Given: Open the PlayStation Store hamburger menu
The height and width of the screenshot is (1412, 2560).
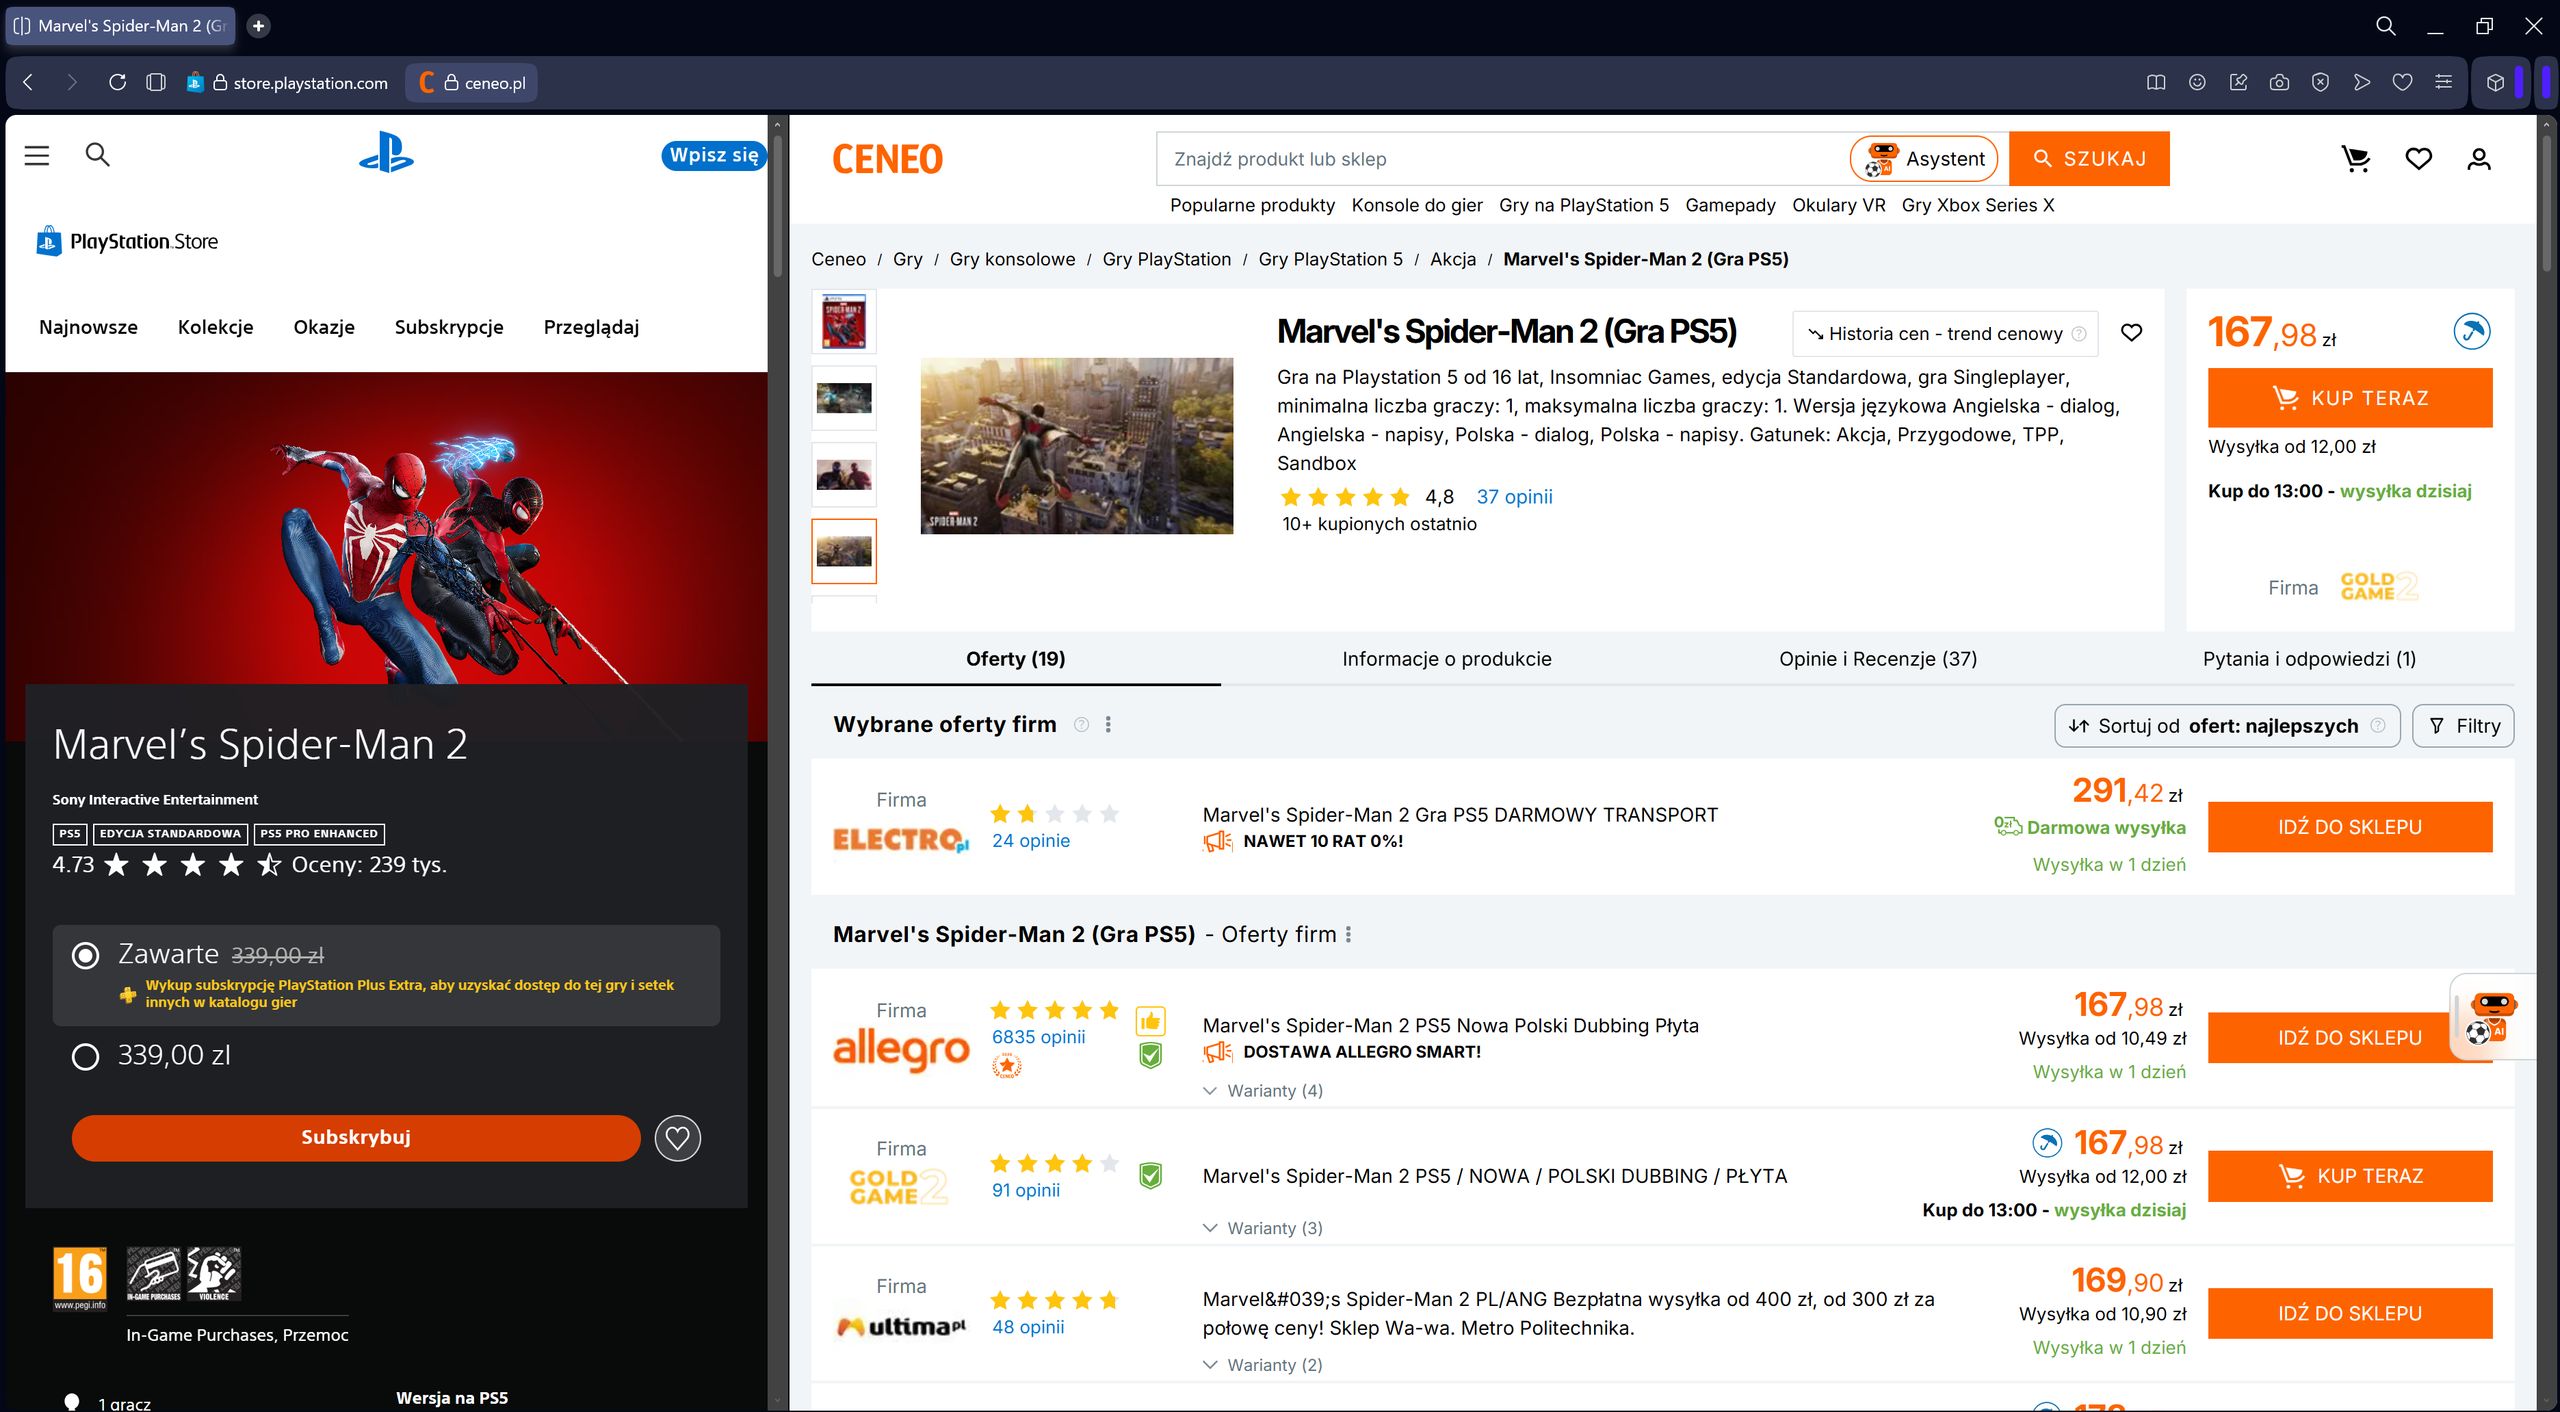Looking at the screenshot, I should coord(37,156).
